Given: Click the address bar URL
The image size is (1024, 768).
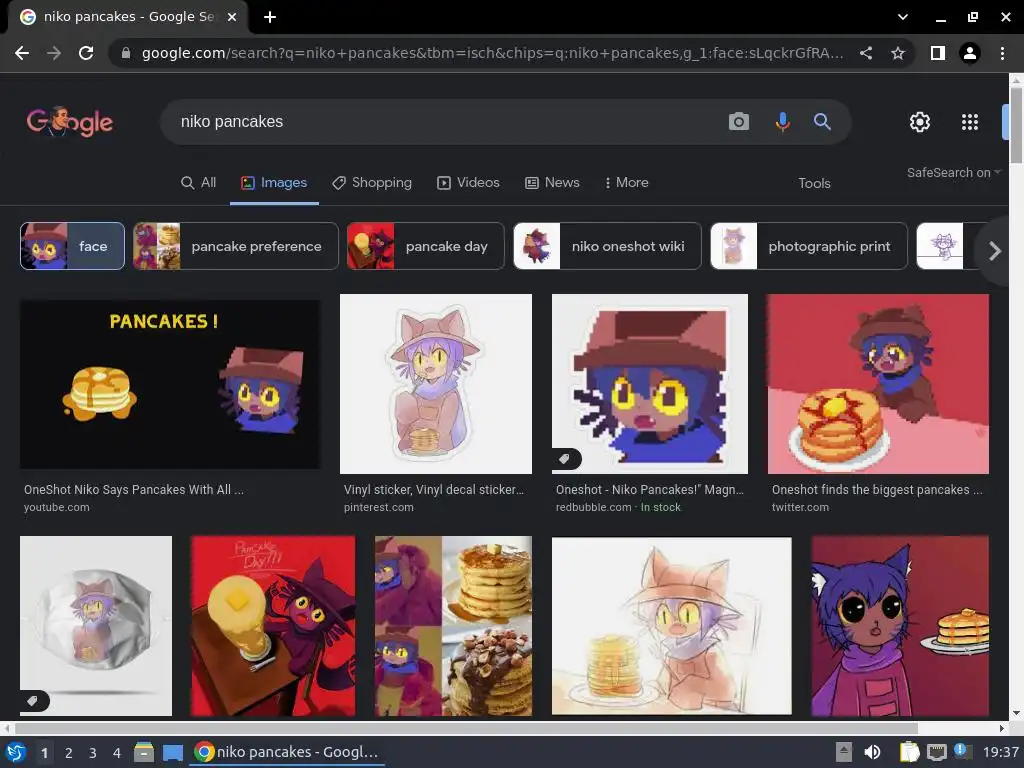Looking at the screenshot, I should [x=492, y=53].
